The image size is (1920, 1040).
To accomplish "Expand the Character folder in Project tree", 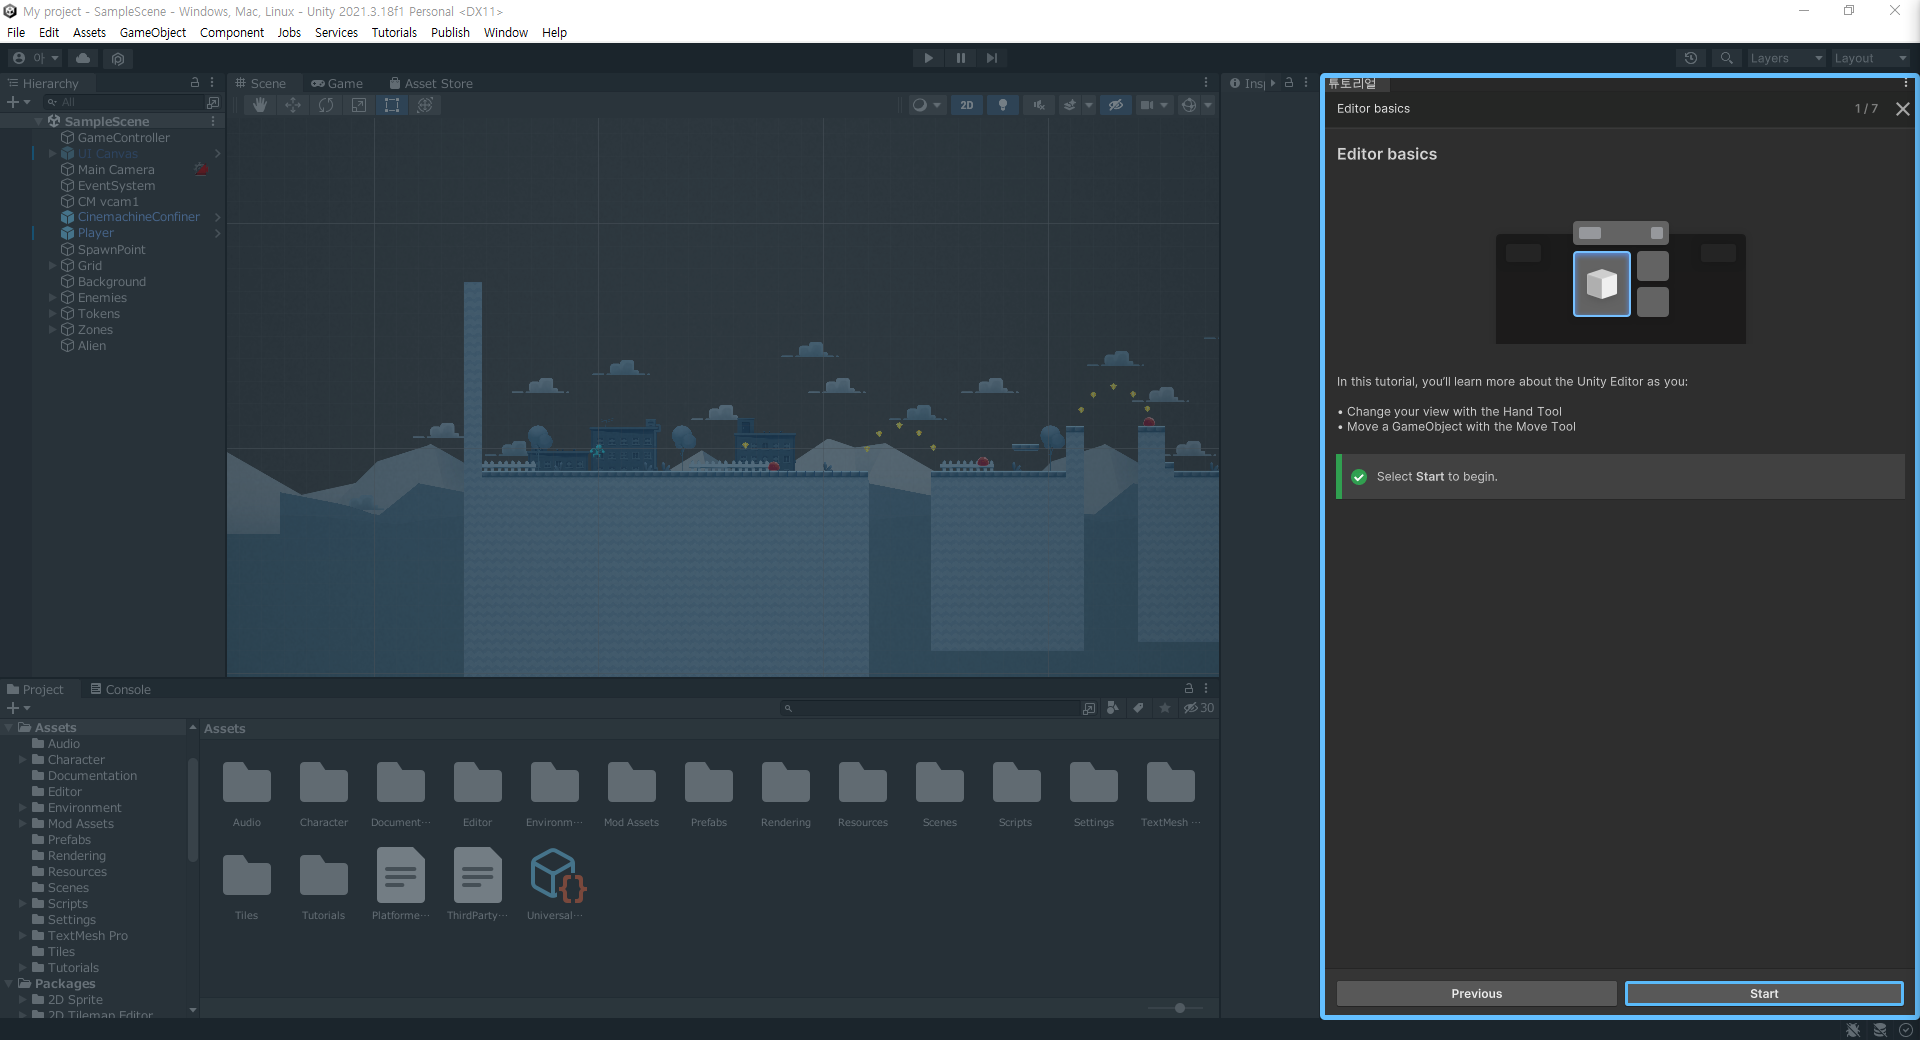I will pos(23,760).
